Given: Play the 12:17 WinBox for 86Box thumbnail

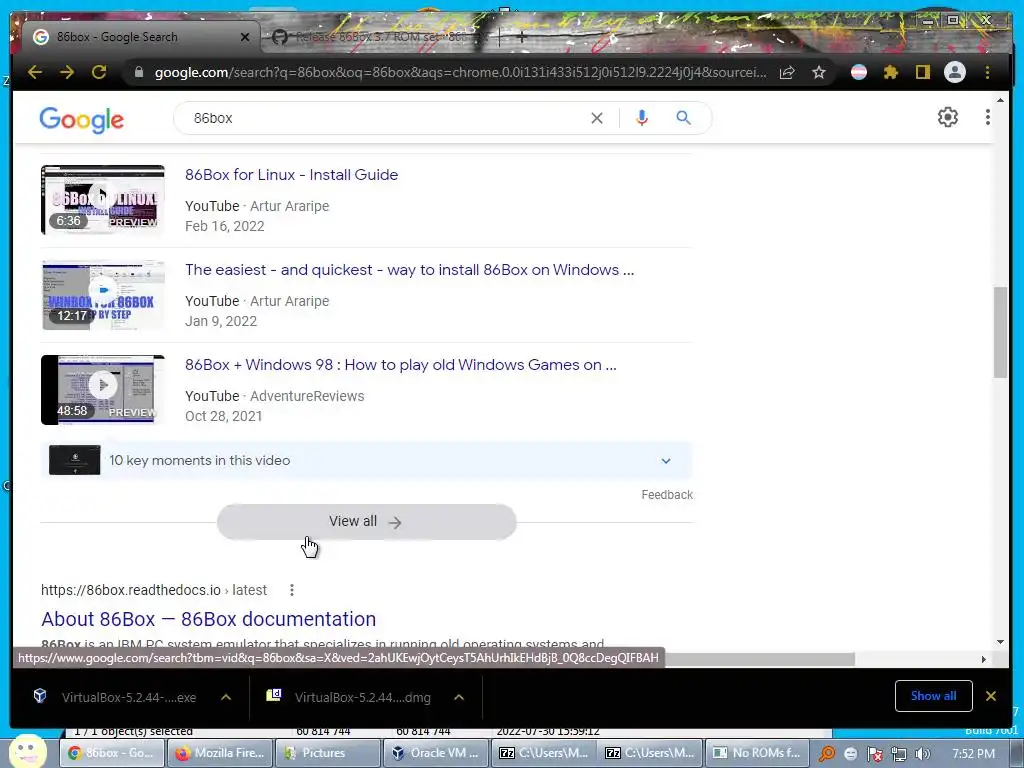Looking at the screenshot, I should pos(103,295).
